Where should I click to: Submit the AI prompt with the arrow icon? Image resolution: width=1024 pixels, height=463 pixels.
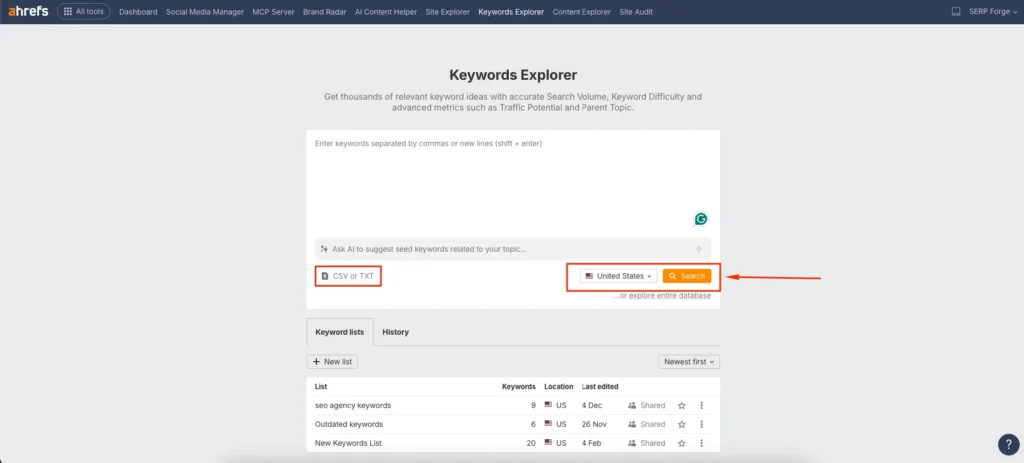coord(699,249)
